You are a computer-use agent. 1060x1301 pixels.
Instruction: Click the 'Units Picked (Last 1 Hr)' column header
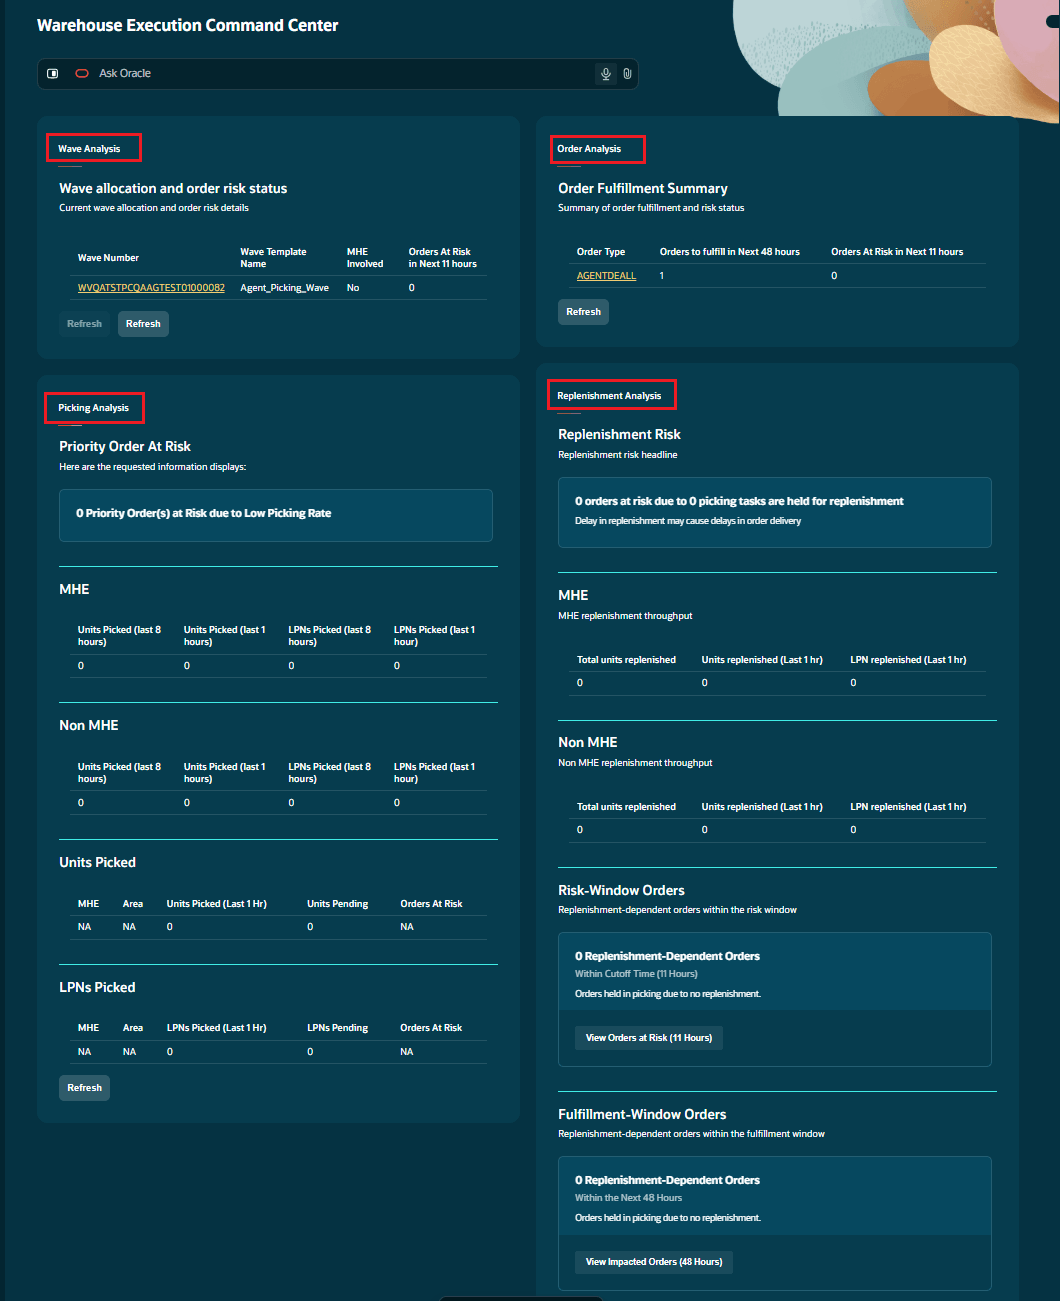pyautogui.click(x=217, y=904)
